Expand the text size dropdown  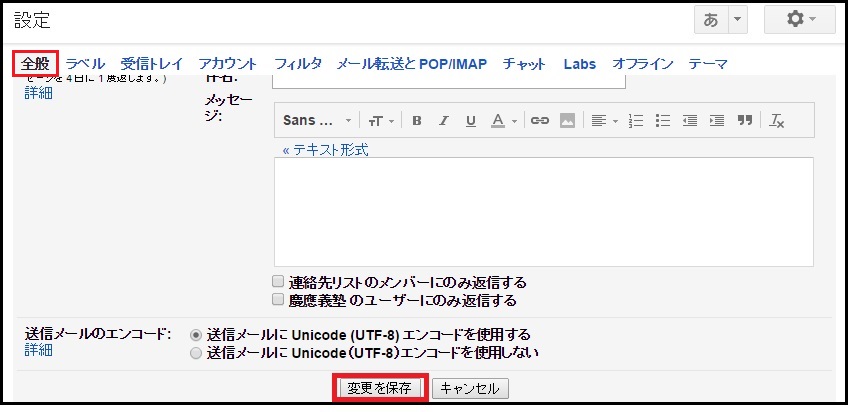coord(380,121)
